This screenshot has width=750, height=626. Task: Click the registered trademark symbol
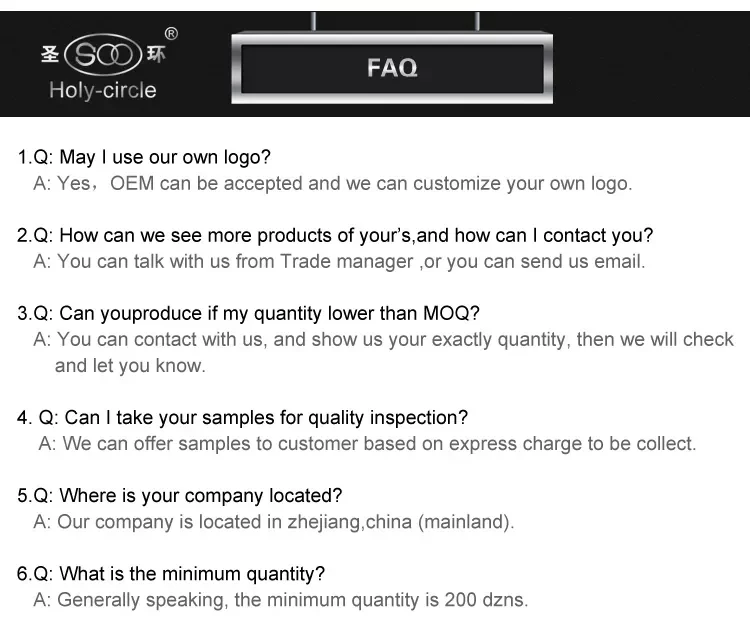(171, 33)
